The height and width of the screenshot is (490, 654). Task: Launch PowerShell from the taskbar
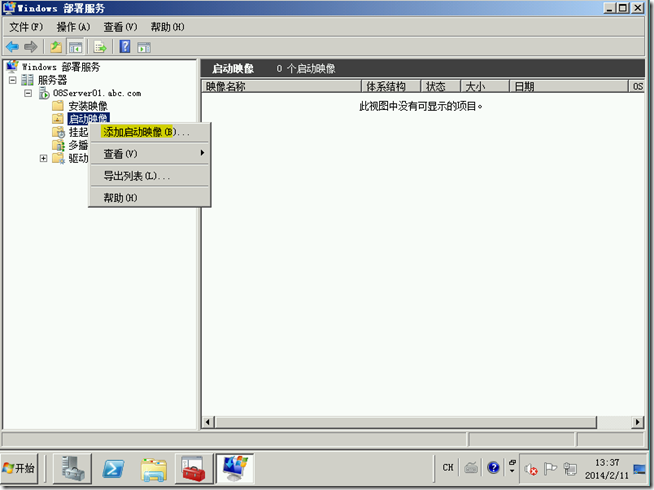click(x=113, y=469)
